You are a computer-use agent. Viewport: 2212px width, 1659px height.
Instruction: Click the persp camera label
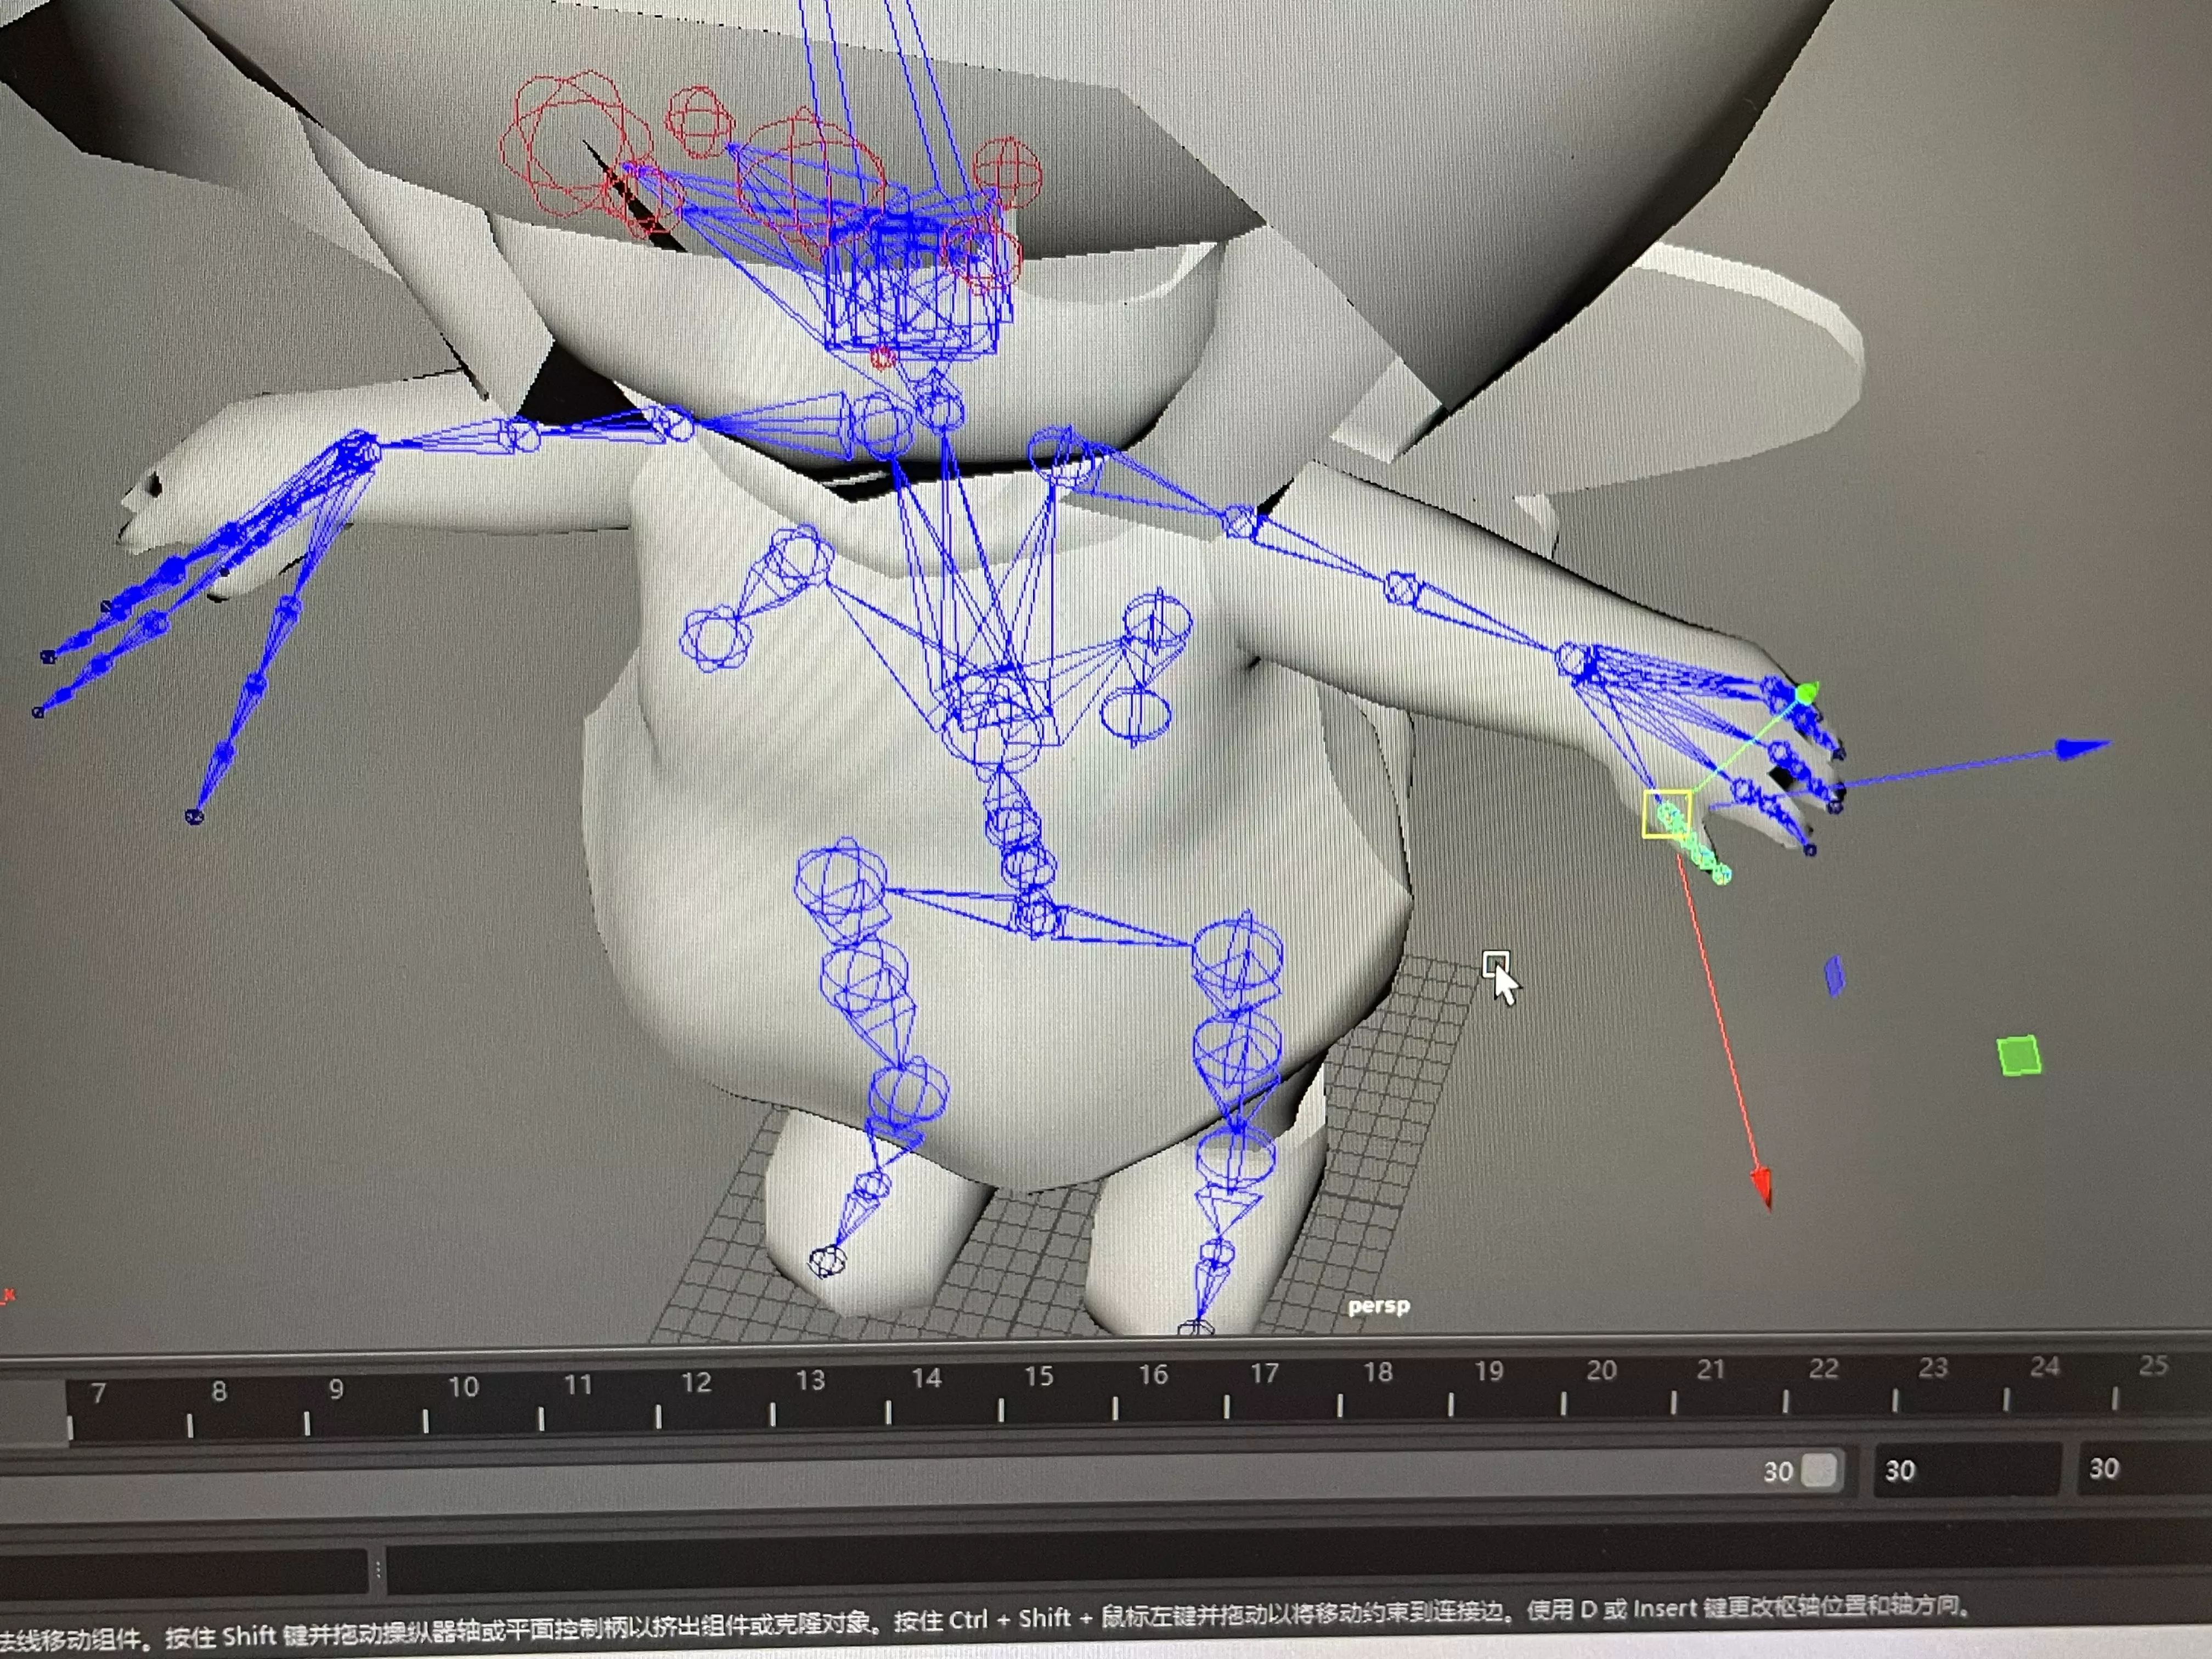tap(1378, 1306)
